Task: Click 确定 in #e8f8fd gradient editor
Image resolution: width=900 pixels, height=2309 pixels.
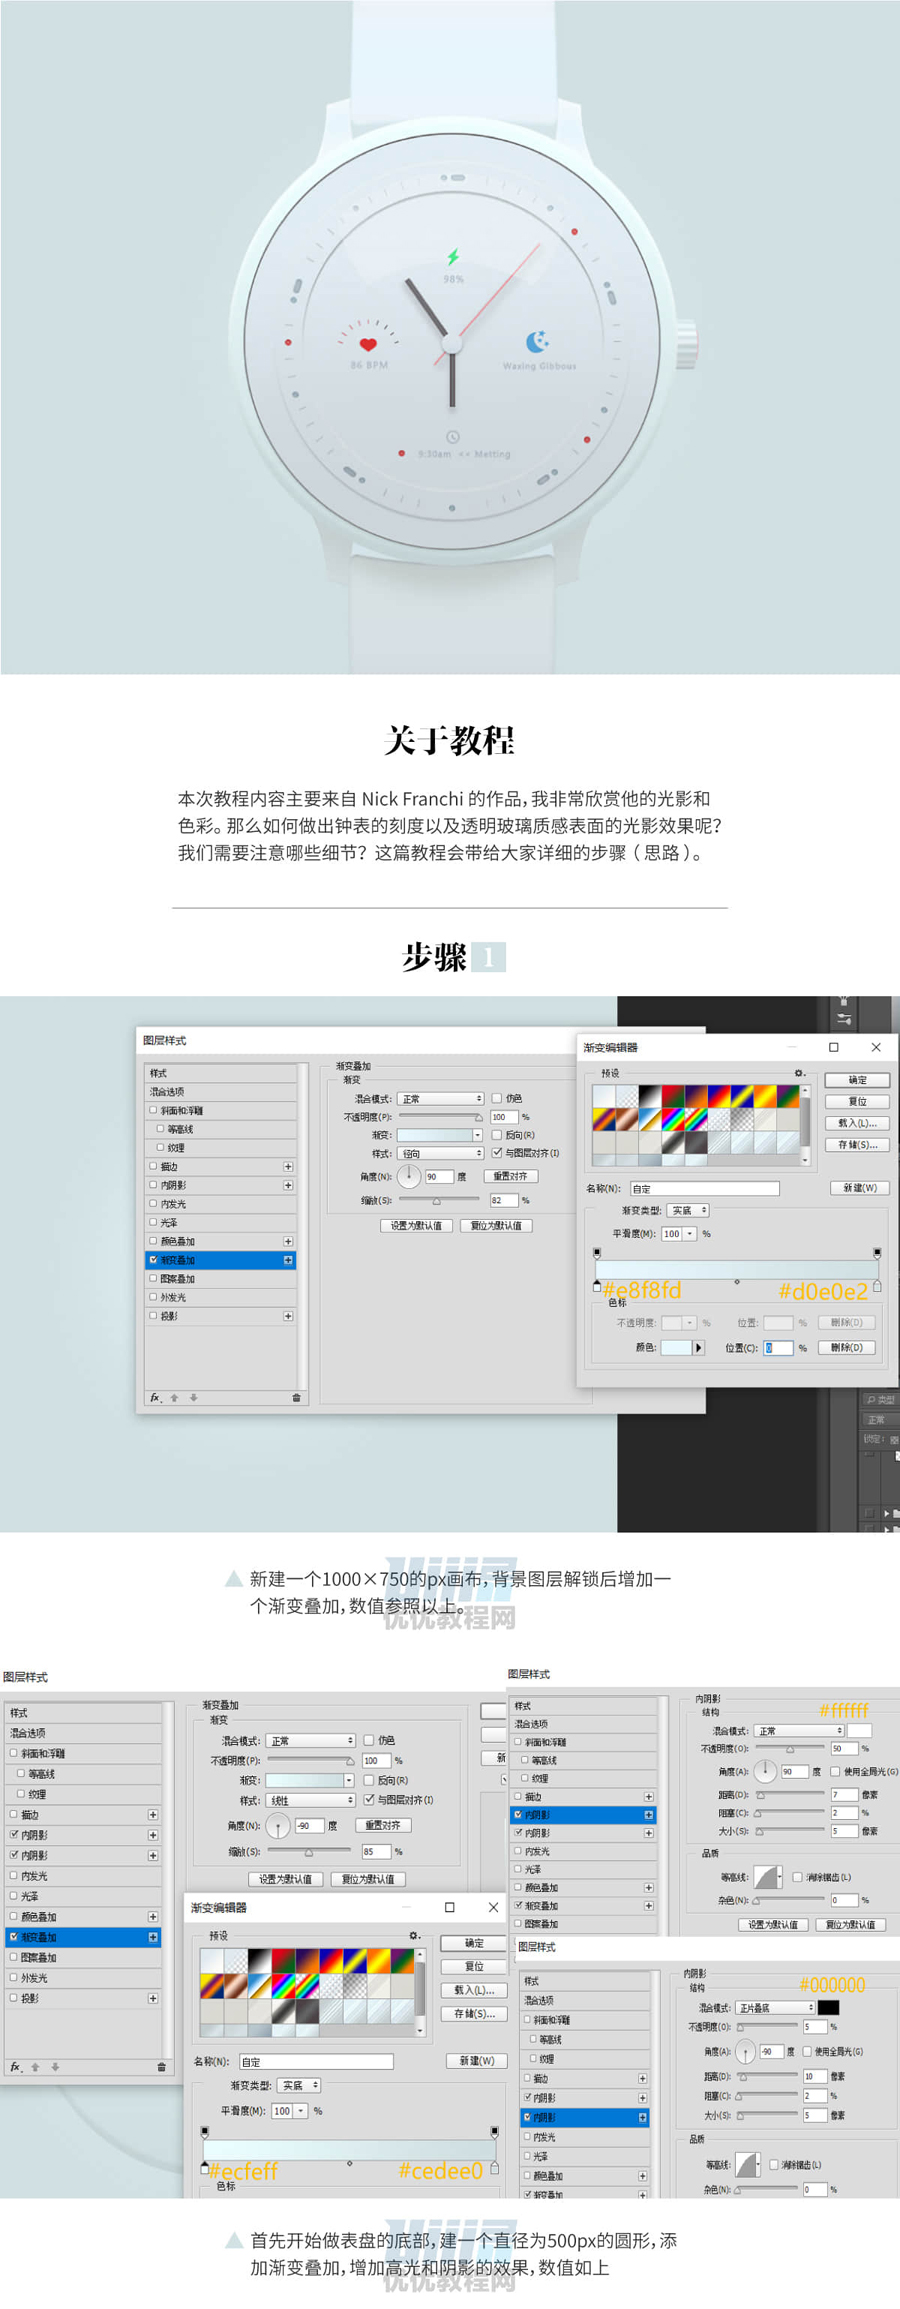Action: (x=858, y=1080)
